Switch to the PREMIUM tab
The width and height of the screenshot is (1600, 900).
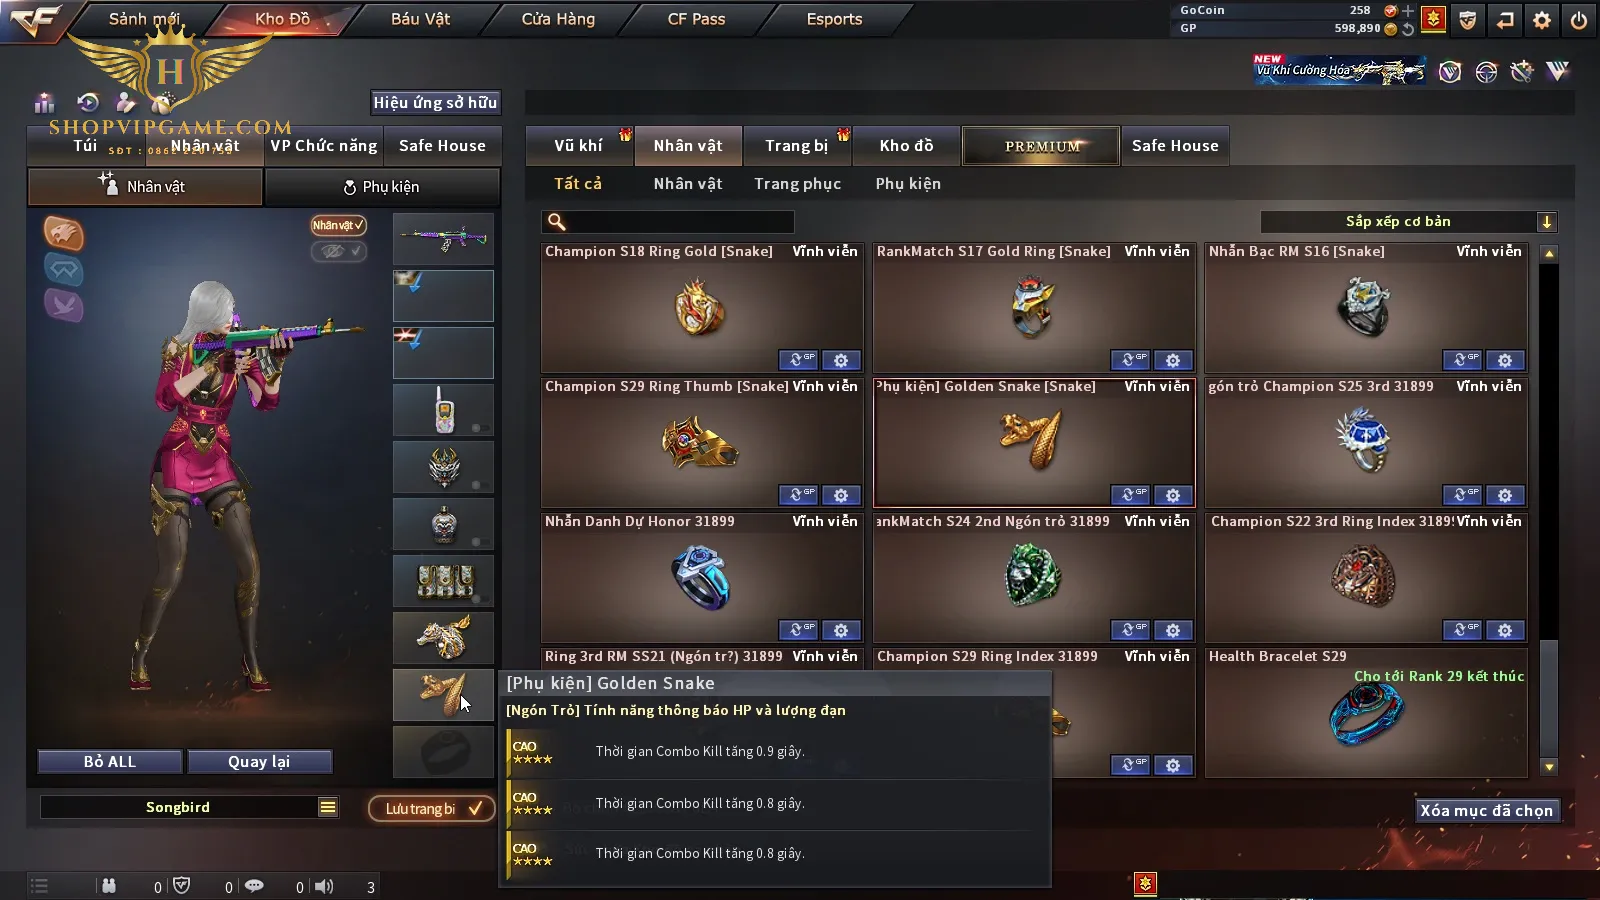(x=1041, y=146)
